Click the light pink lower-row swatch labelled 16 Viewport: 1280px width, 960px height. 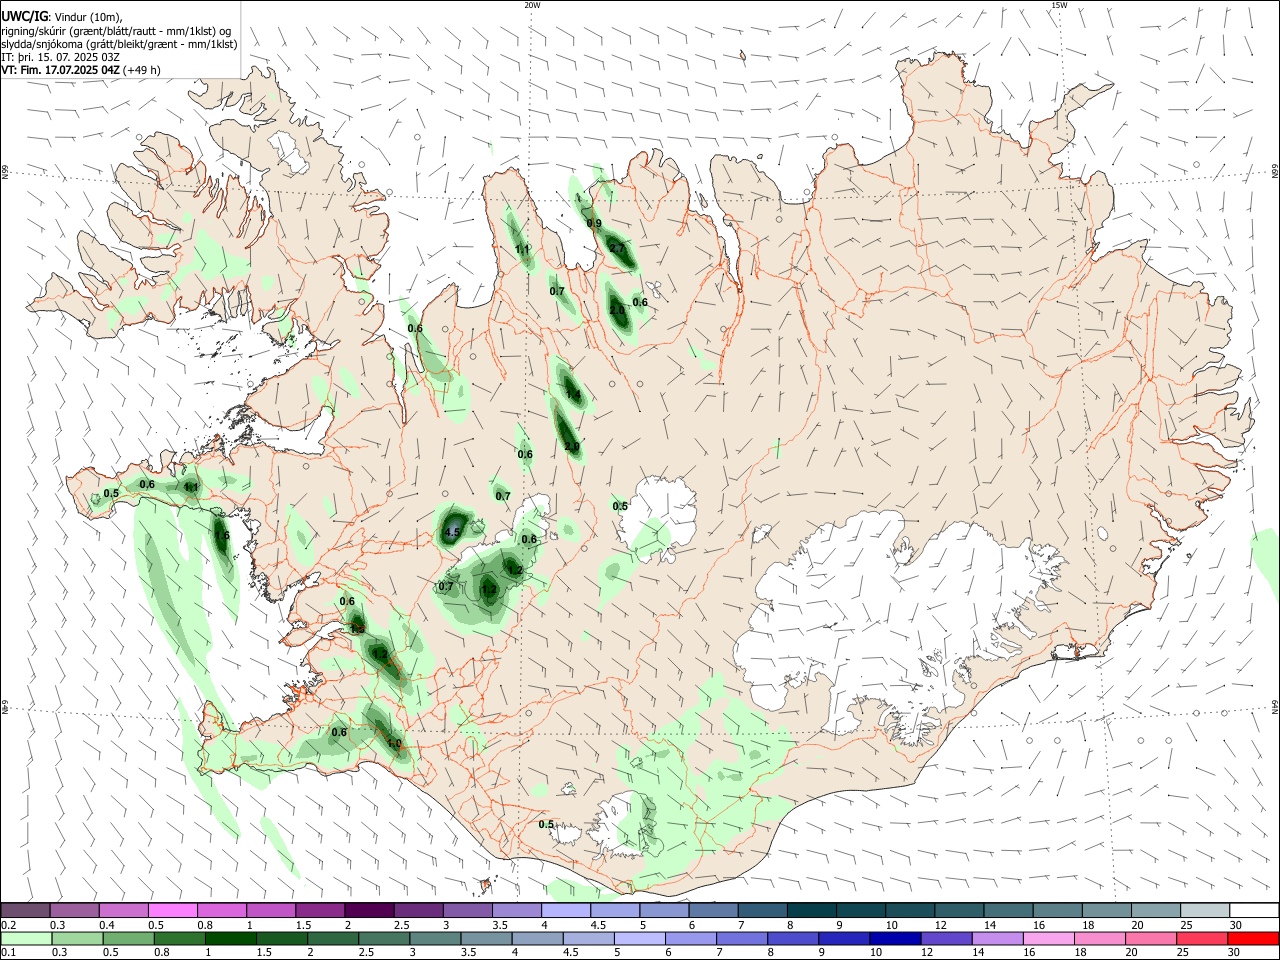[x=1049, y=938]
